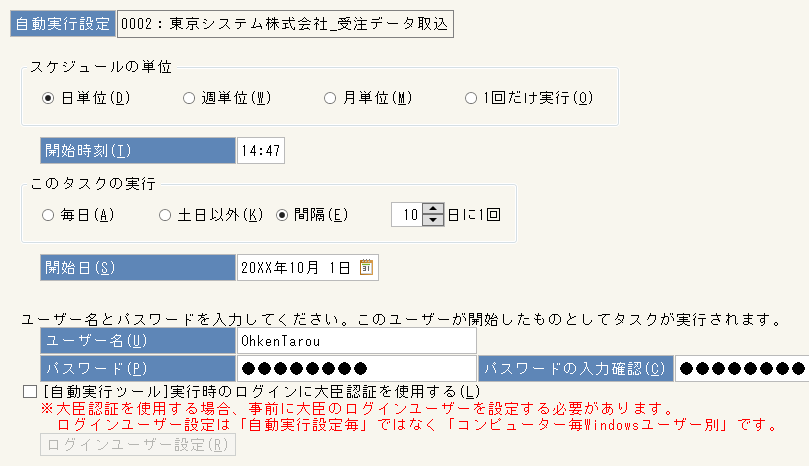The image size is (809, 466).
Task: Click the ユーザー名 field containing OhkenTarou
Action: (356, 341)
